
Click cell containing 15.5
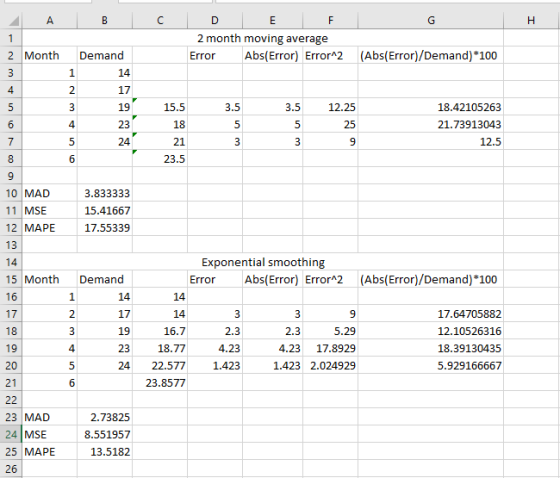pos(160,107)
